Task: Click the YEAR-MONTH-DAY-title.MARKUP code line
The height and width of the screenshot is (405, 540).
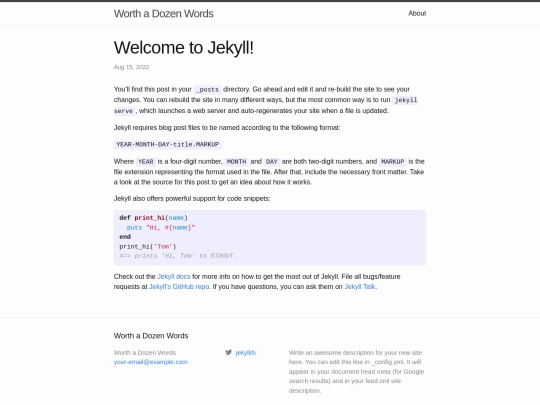Action: click(x=168, y=144)
